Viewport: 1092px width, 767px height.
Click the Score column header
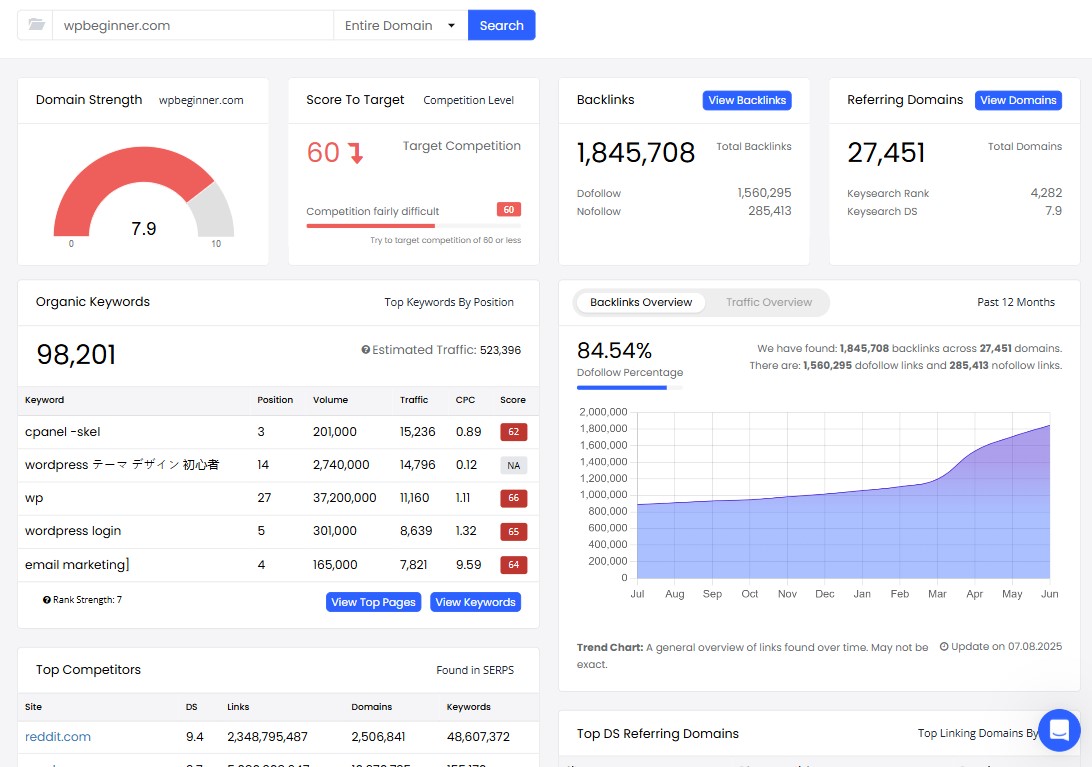pyautogui.click(x=513, y=400)
